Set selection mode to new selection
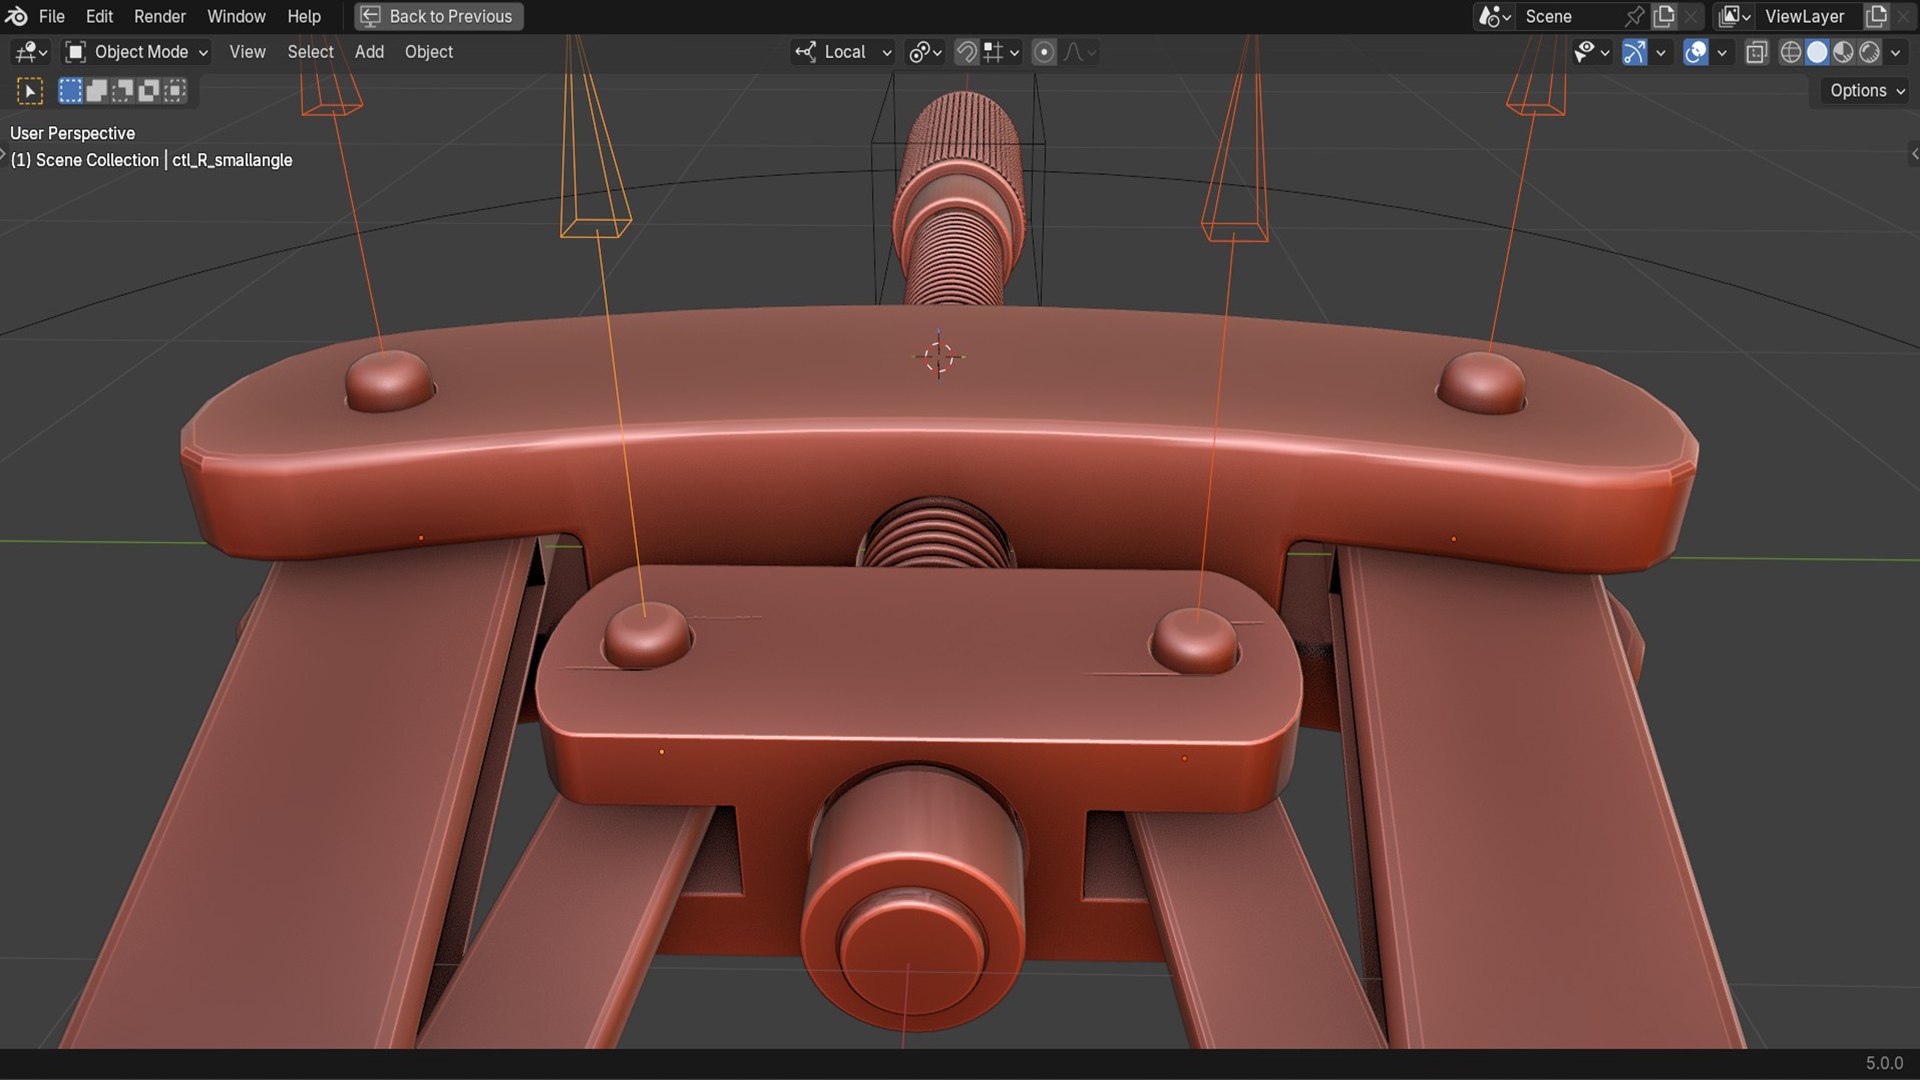Viewport: 1920px width, 1080px height. (x=70, y=91)
